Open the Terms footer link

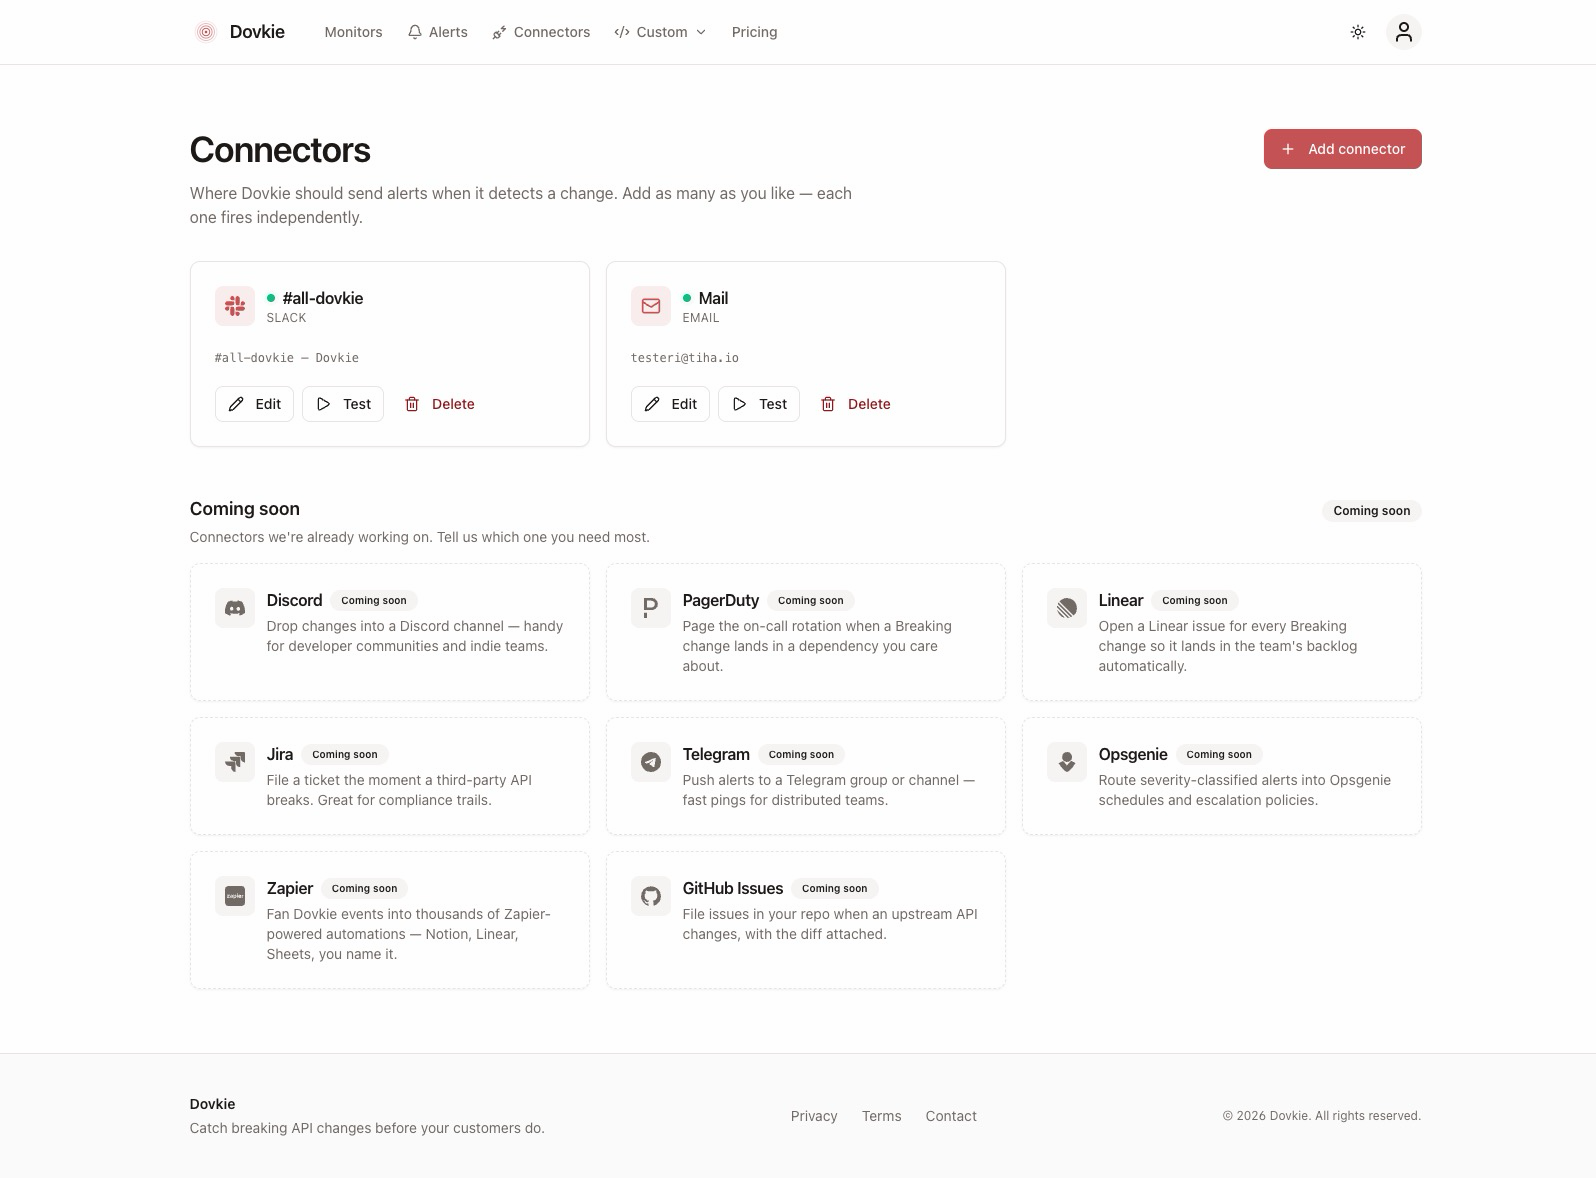click(x=881, y=1116)
